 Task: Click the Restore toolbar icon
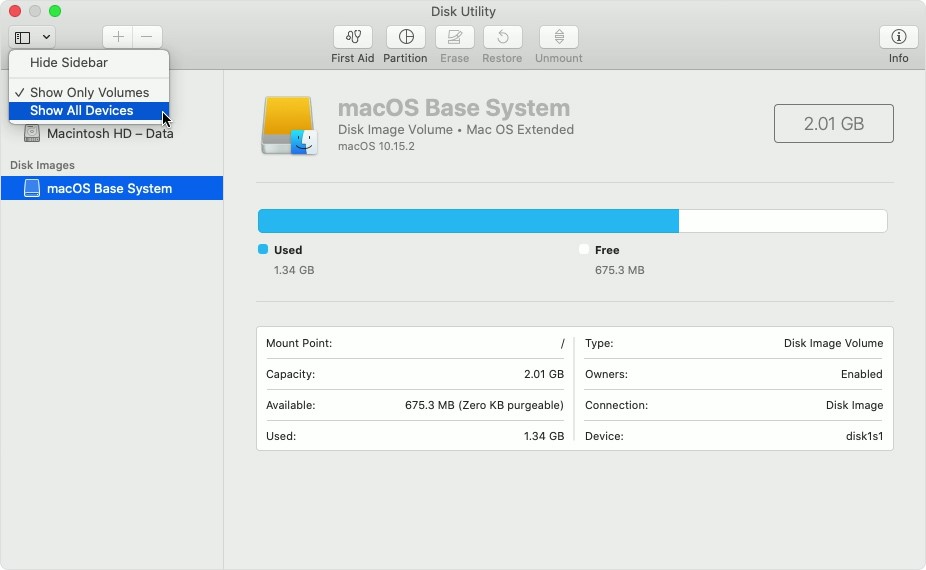(503, 37)
